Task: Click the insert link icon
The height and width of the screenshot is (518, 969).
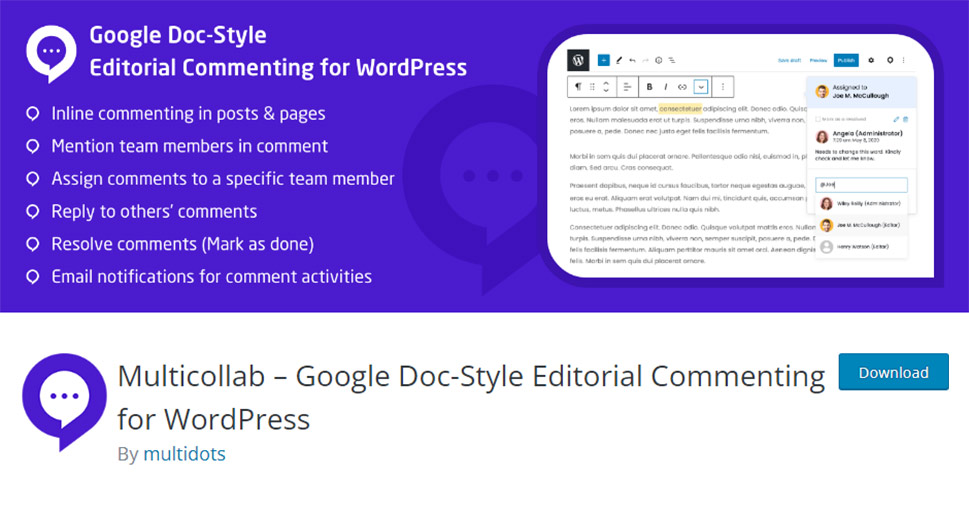Action: (x=682, y=87)
